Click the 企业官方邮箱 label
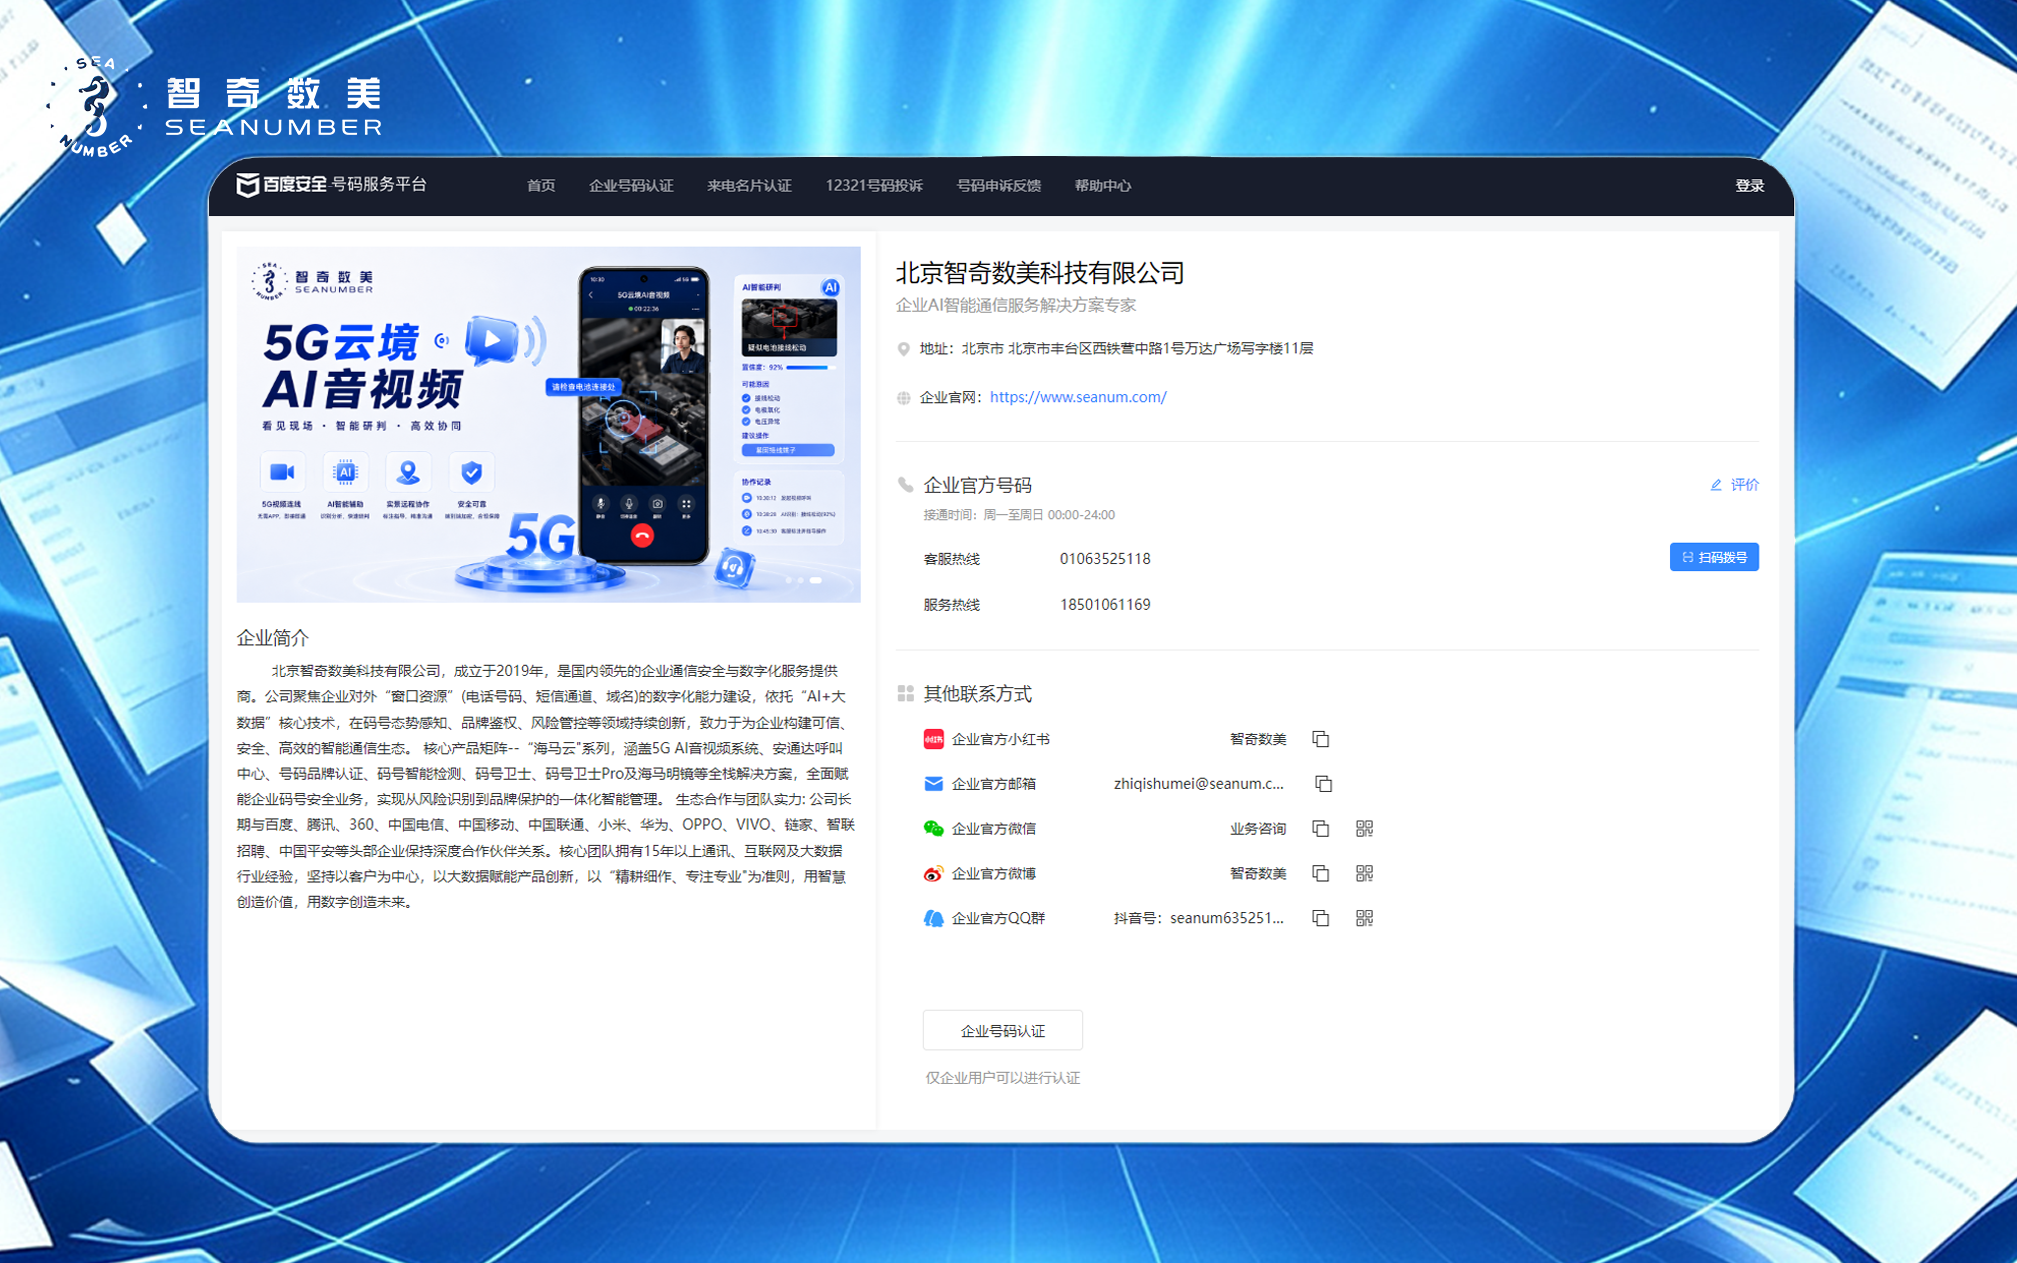 (x=993, y=784)
